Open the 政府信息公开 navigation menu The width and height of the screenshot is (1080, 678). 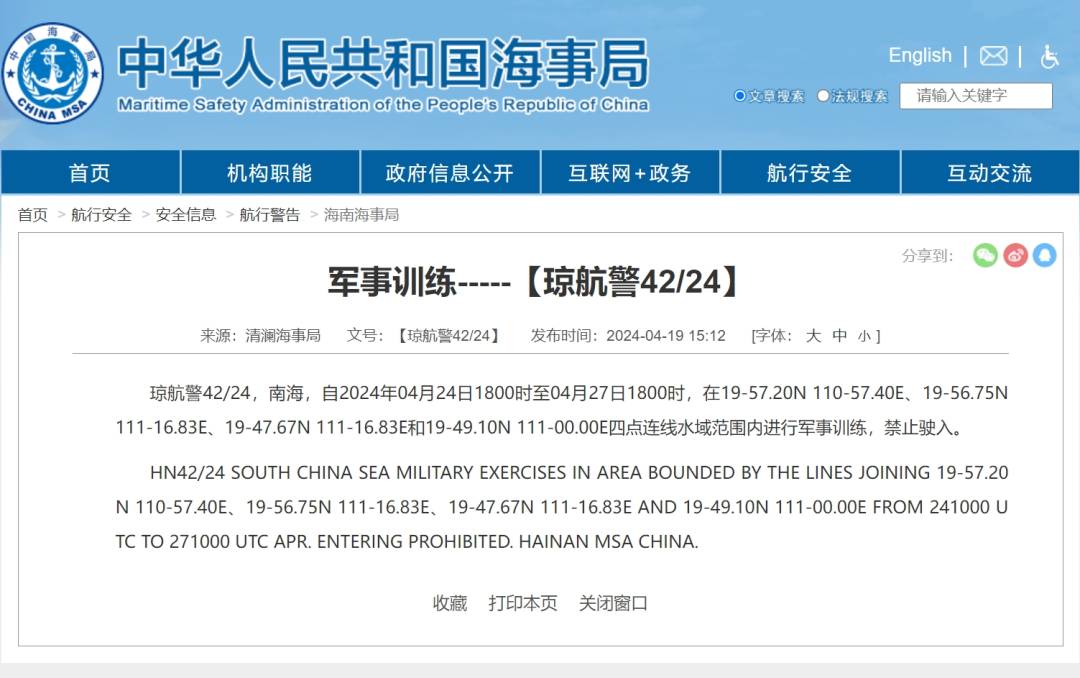point(450,173)
